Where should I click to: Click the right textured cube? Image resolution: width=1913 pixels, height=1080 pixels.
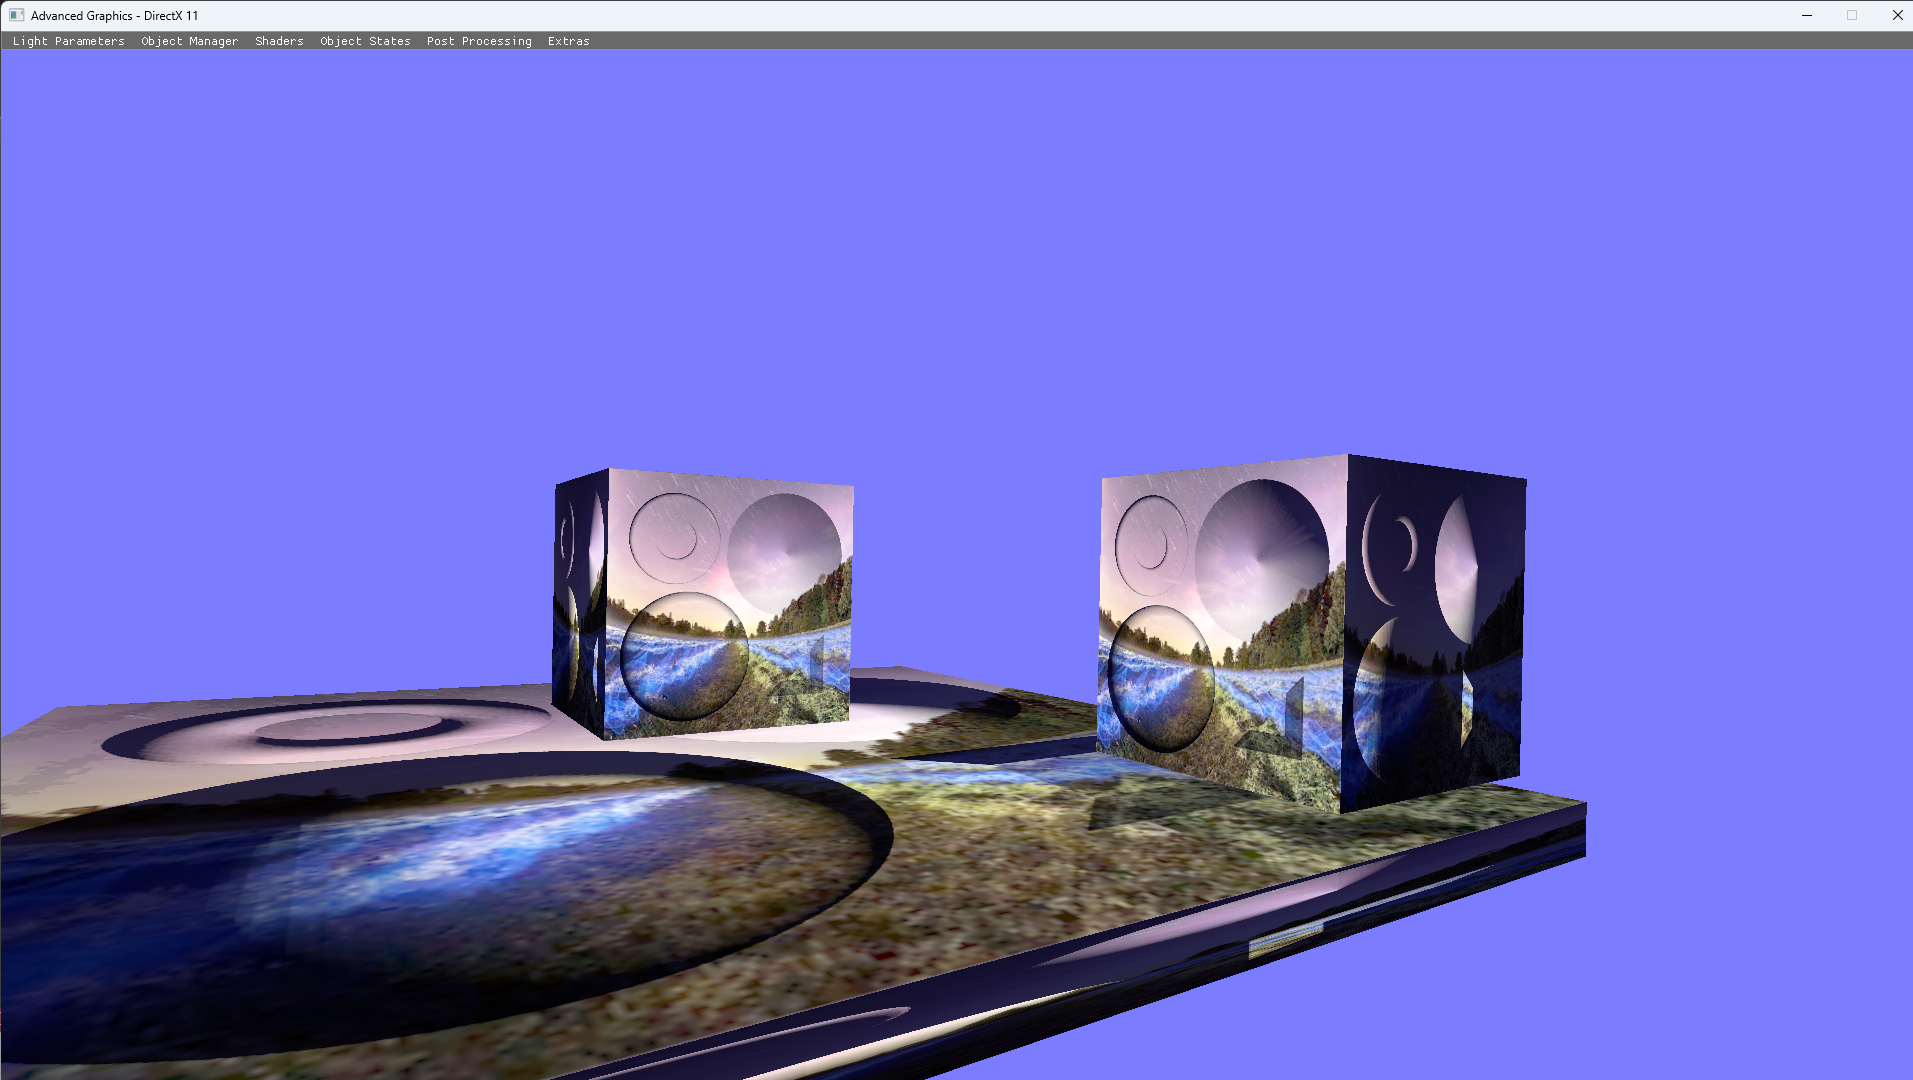point(1312,633)
